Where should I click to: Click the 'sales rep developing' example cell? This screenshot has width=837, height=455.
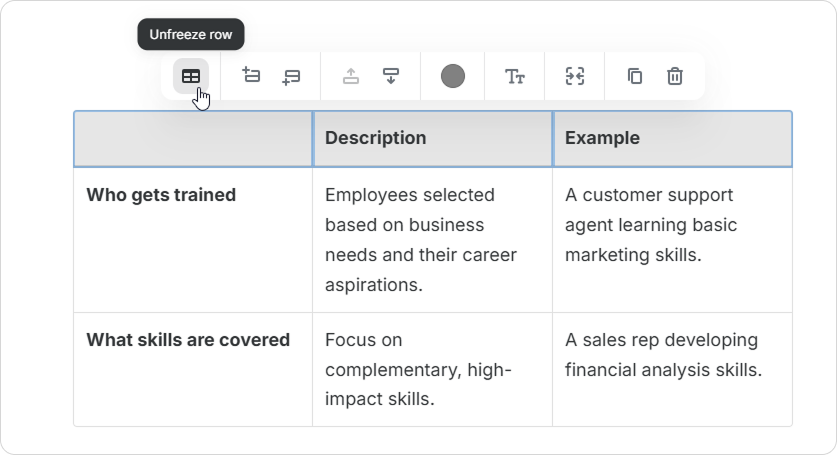tap(665, 355)
